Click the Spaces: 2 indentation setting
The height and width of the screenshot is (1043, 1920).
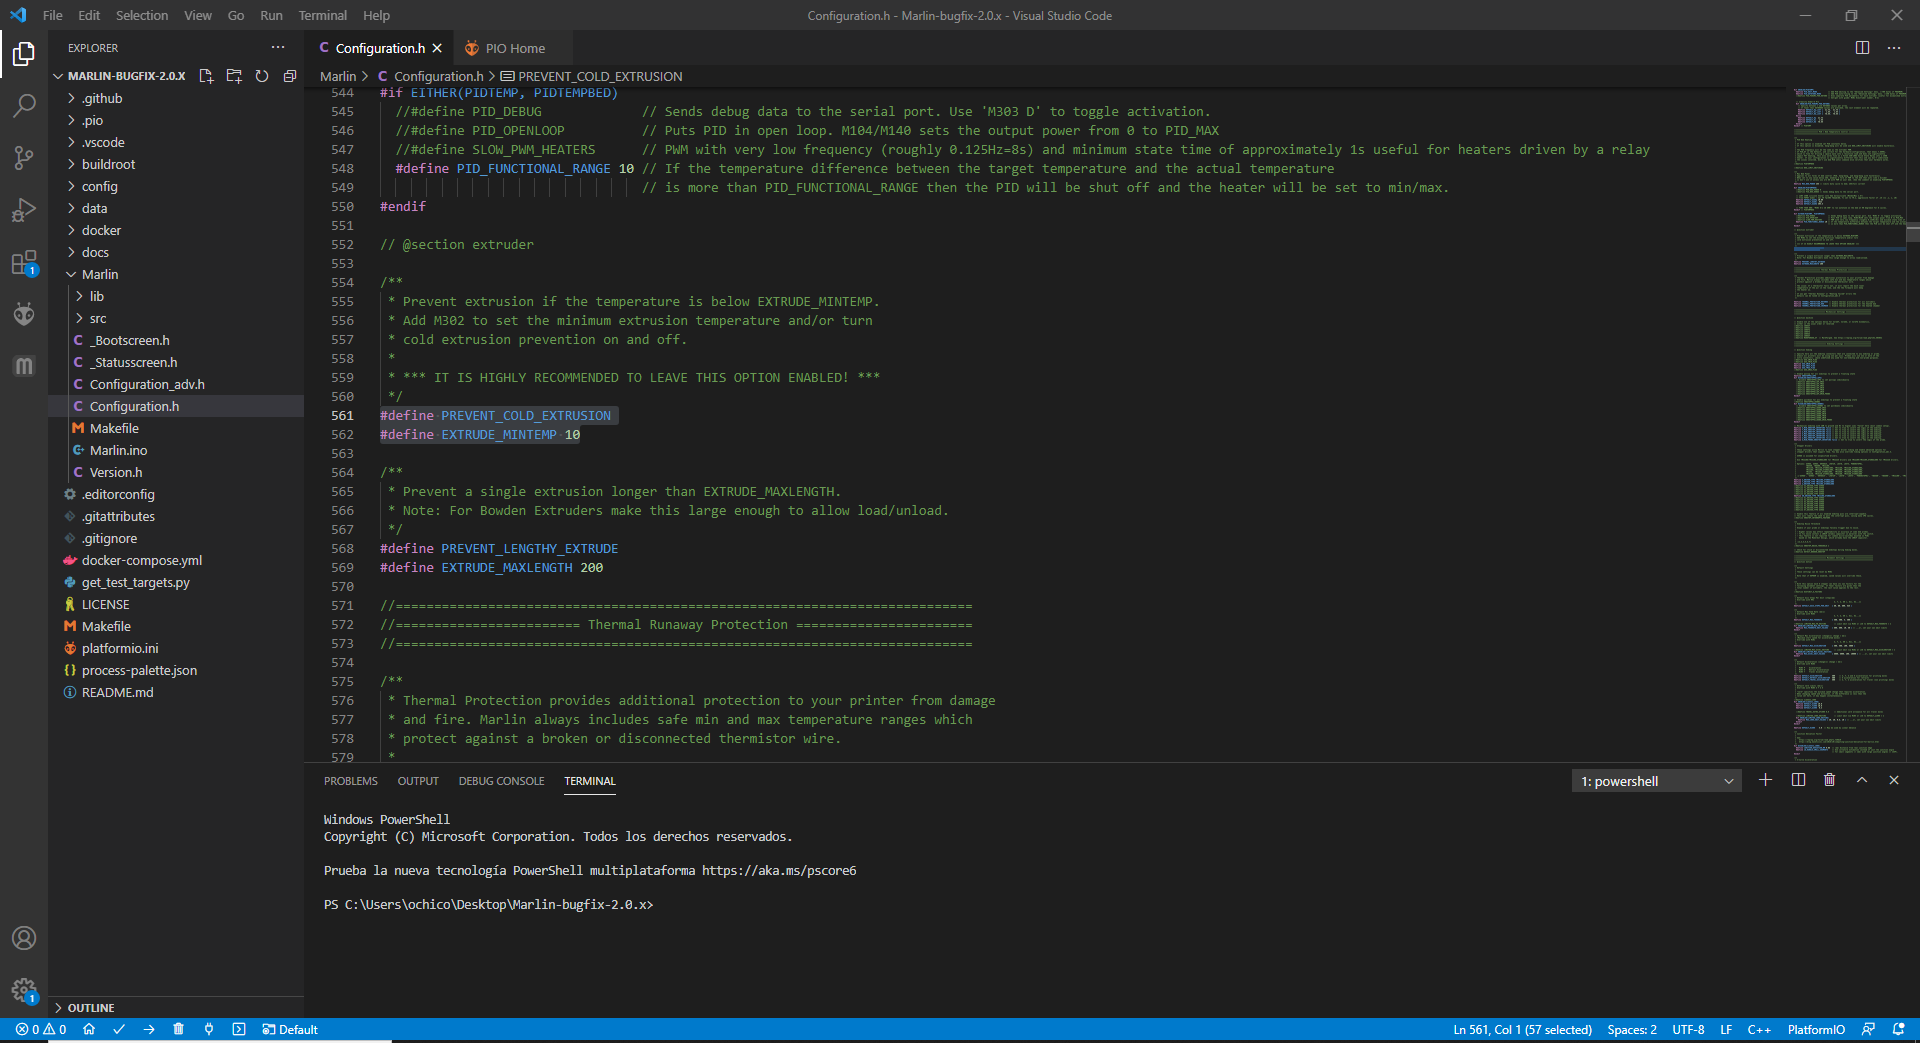coord(1631,1029)
